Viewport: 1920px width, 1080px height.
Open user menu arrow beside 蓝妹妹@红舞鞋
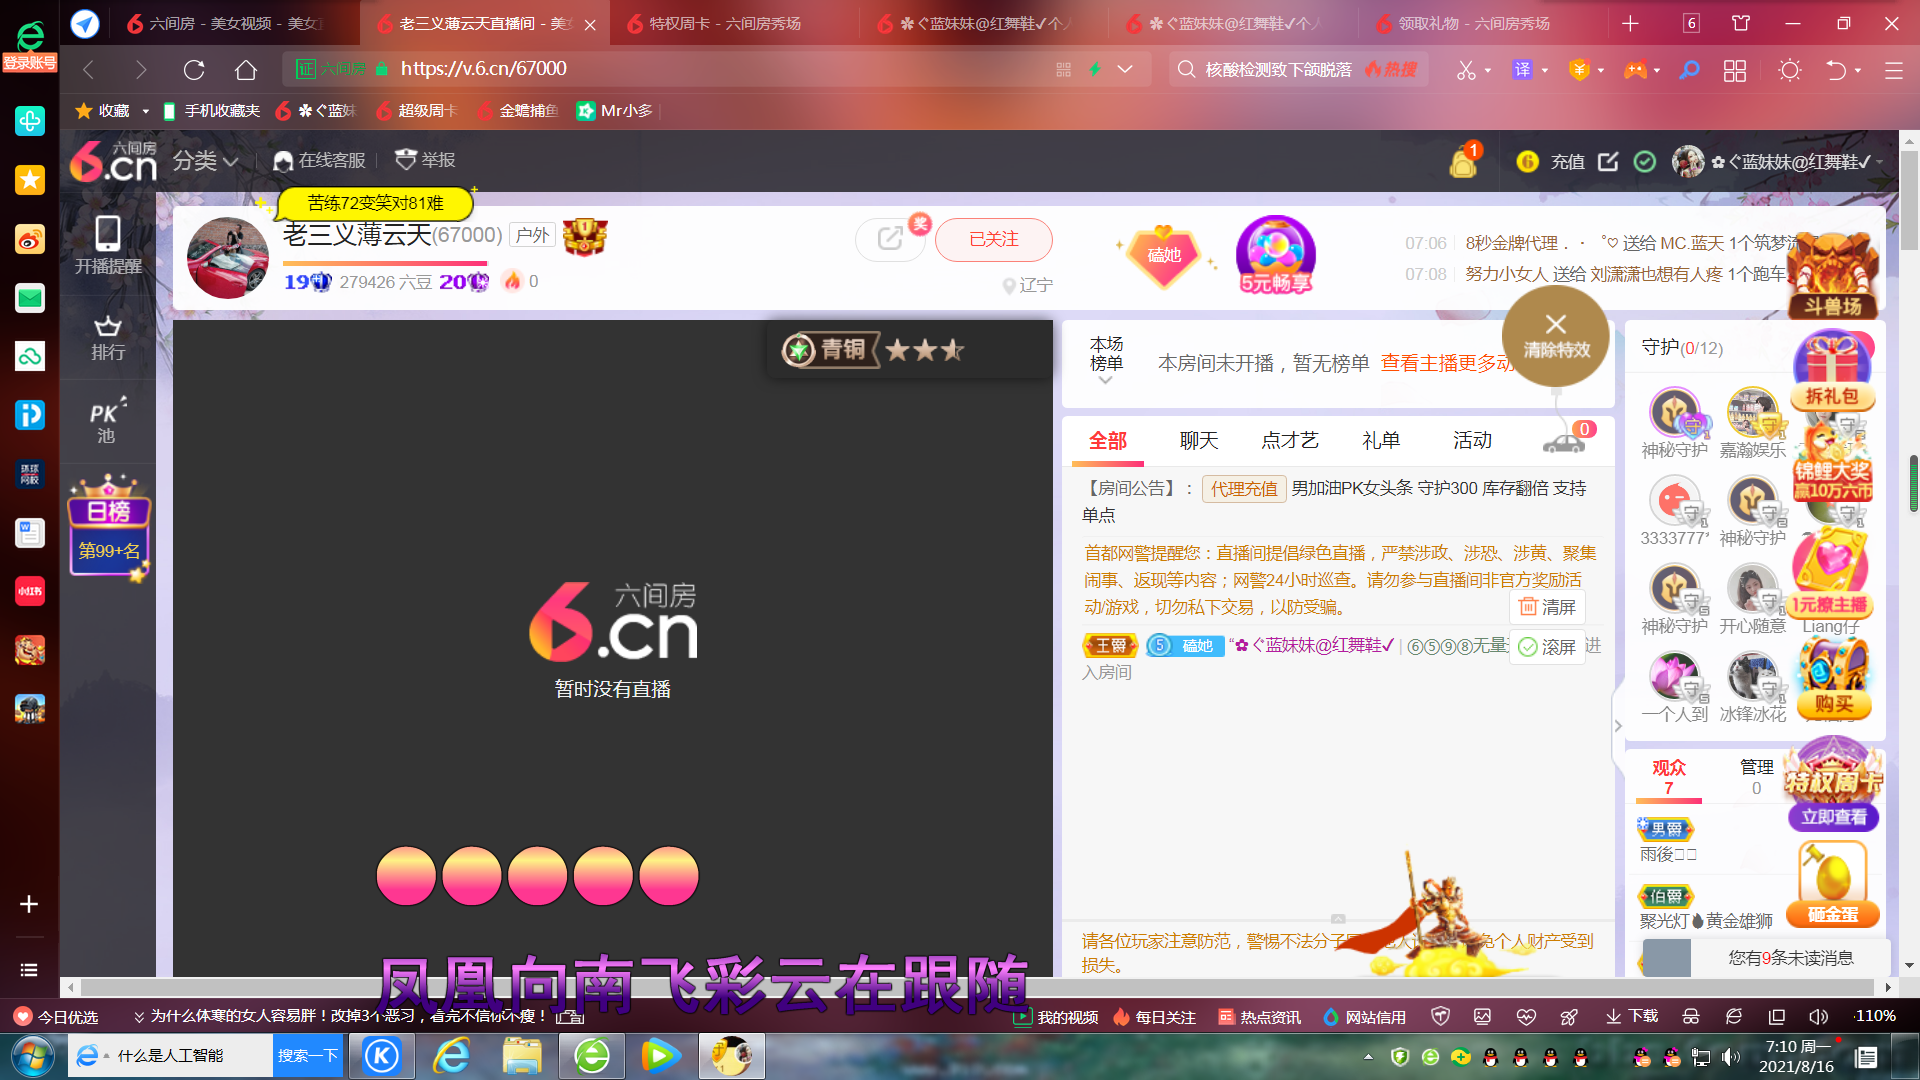coord(1880,162)
